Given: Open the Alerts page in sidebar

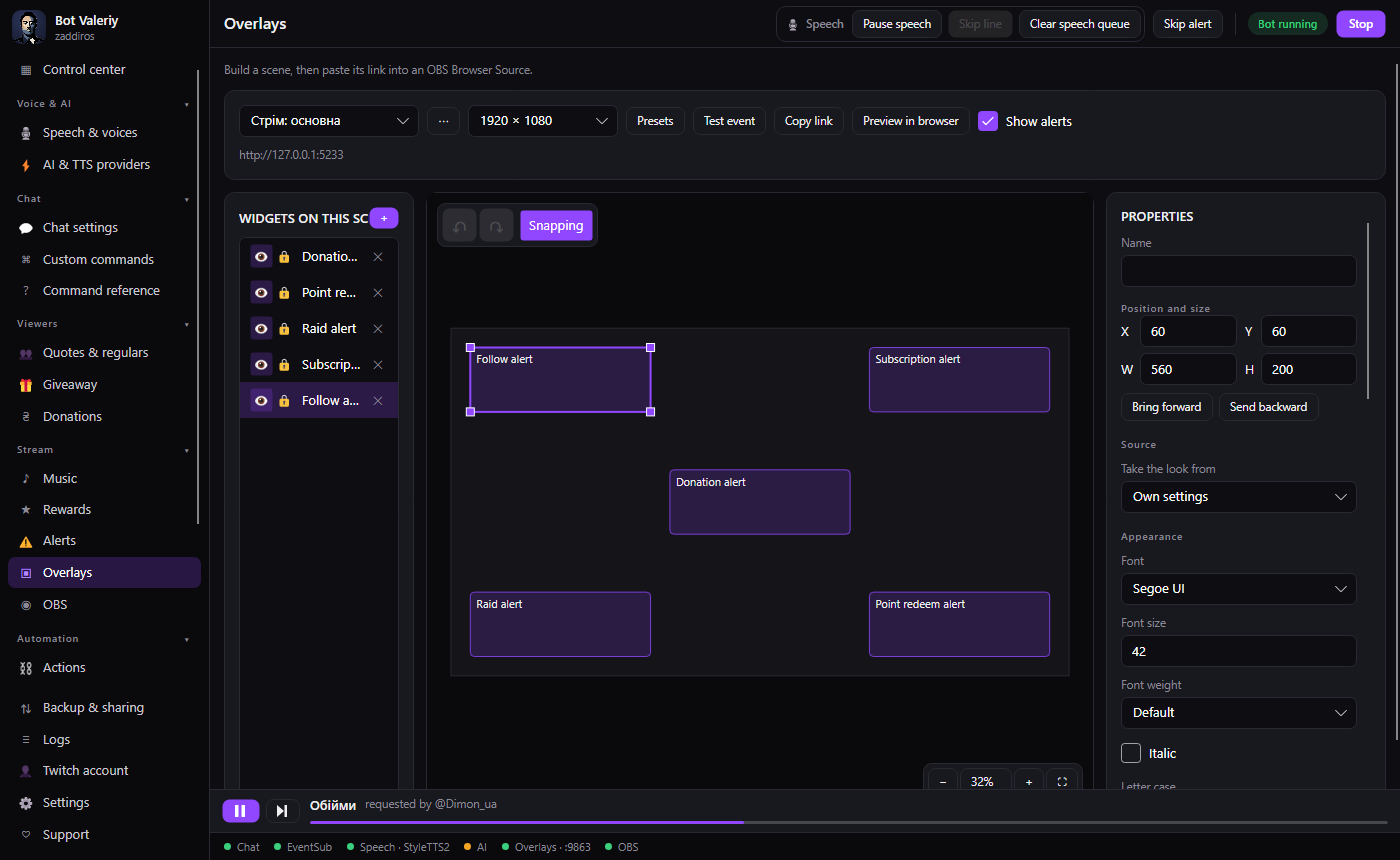Looking at the screenshot, I should tap(104, 541).
